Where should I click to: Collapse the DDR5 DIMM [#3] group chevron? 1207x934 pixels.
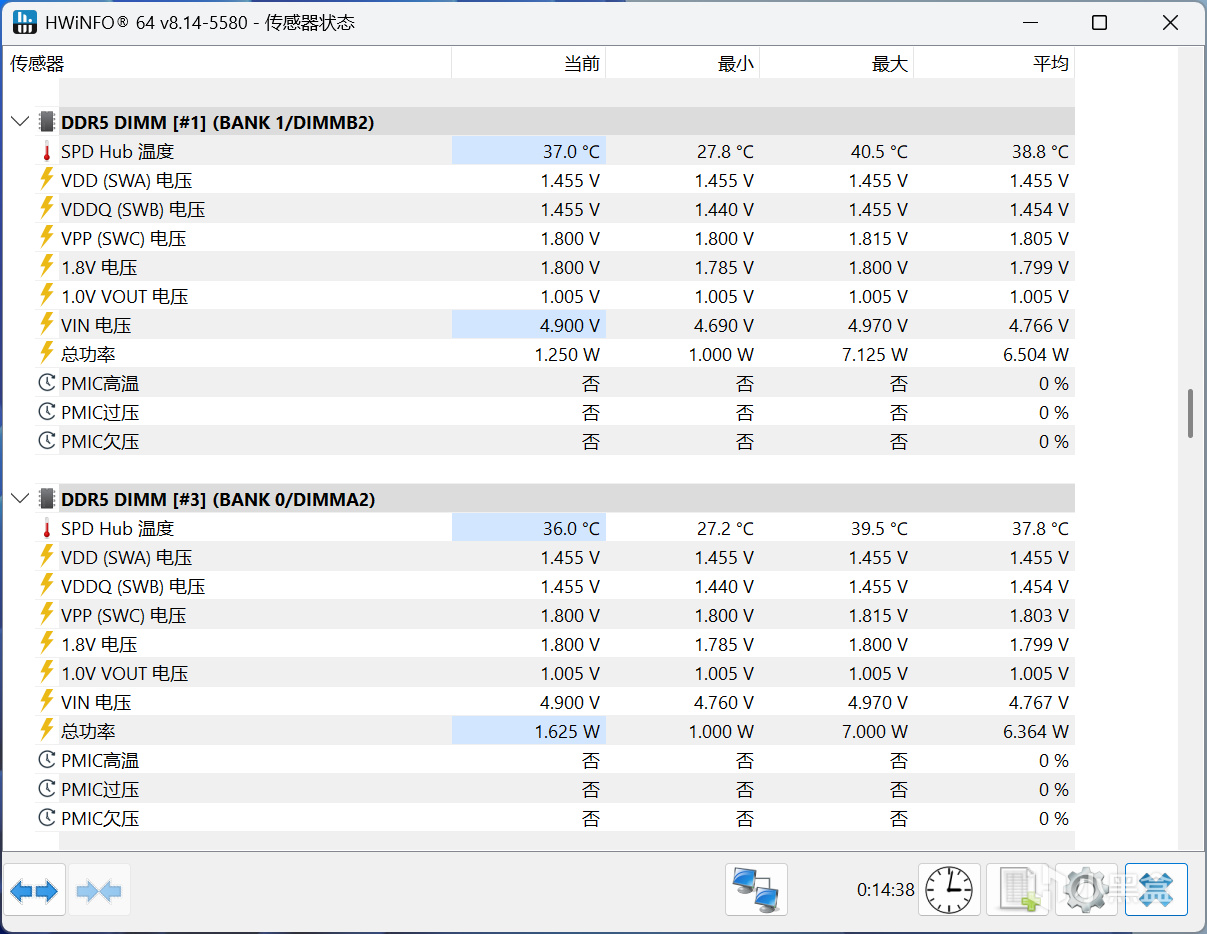coord(20,499)
